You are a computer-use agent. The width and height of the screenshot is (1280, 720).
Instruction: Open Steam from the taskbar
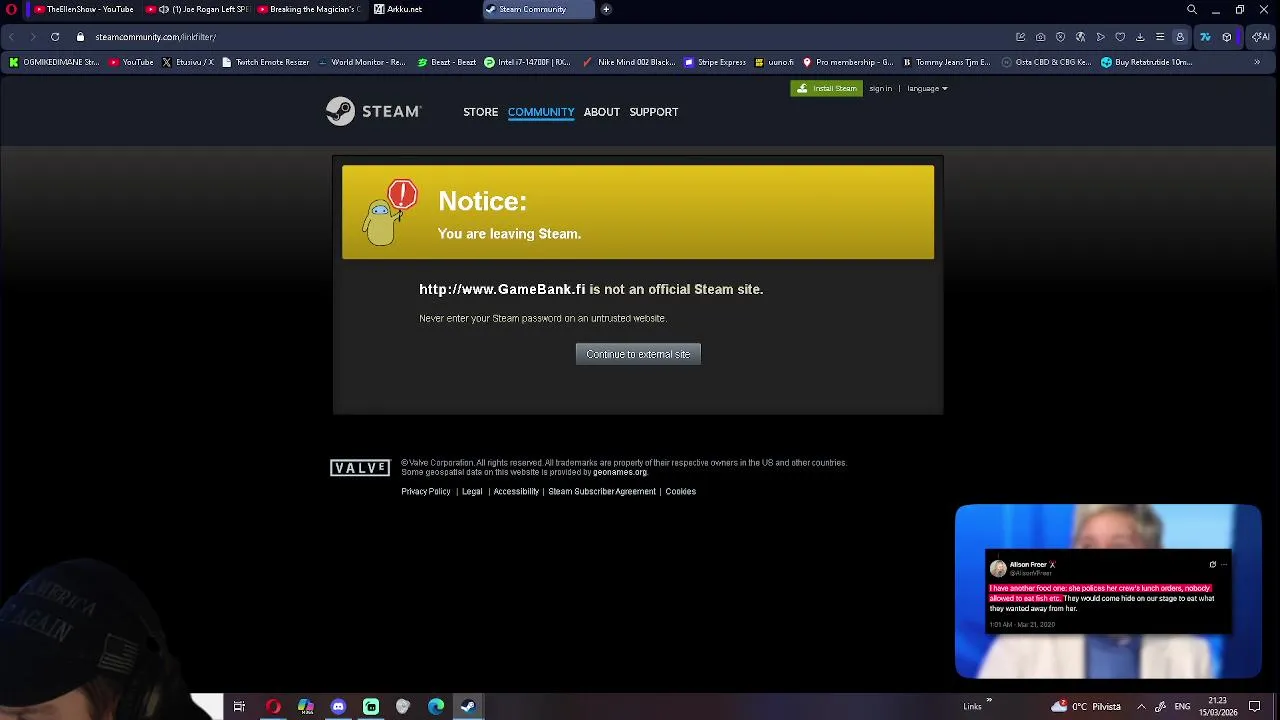pyautogui.click(x=468, y=707)
